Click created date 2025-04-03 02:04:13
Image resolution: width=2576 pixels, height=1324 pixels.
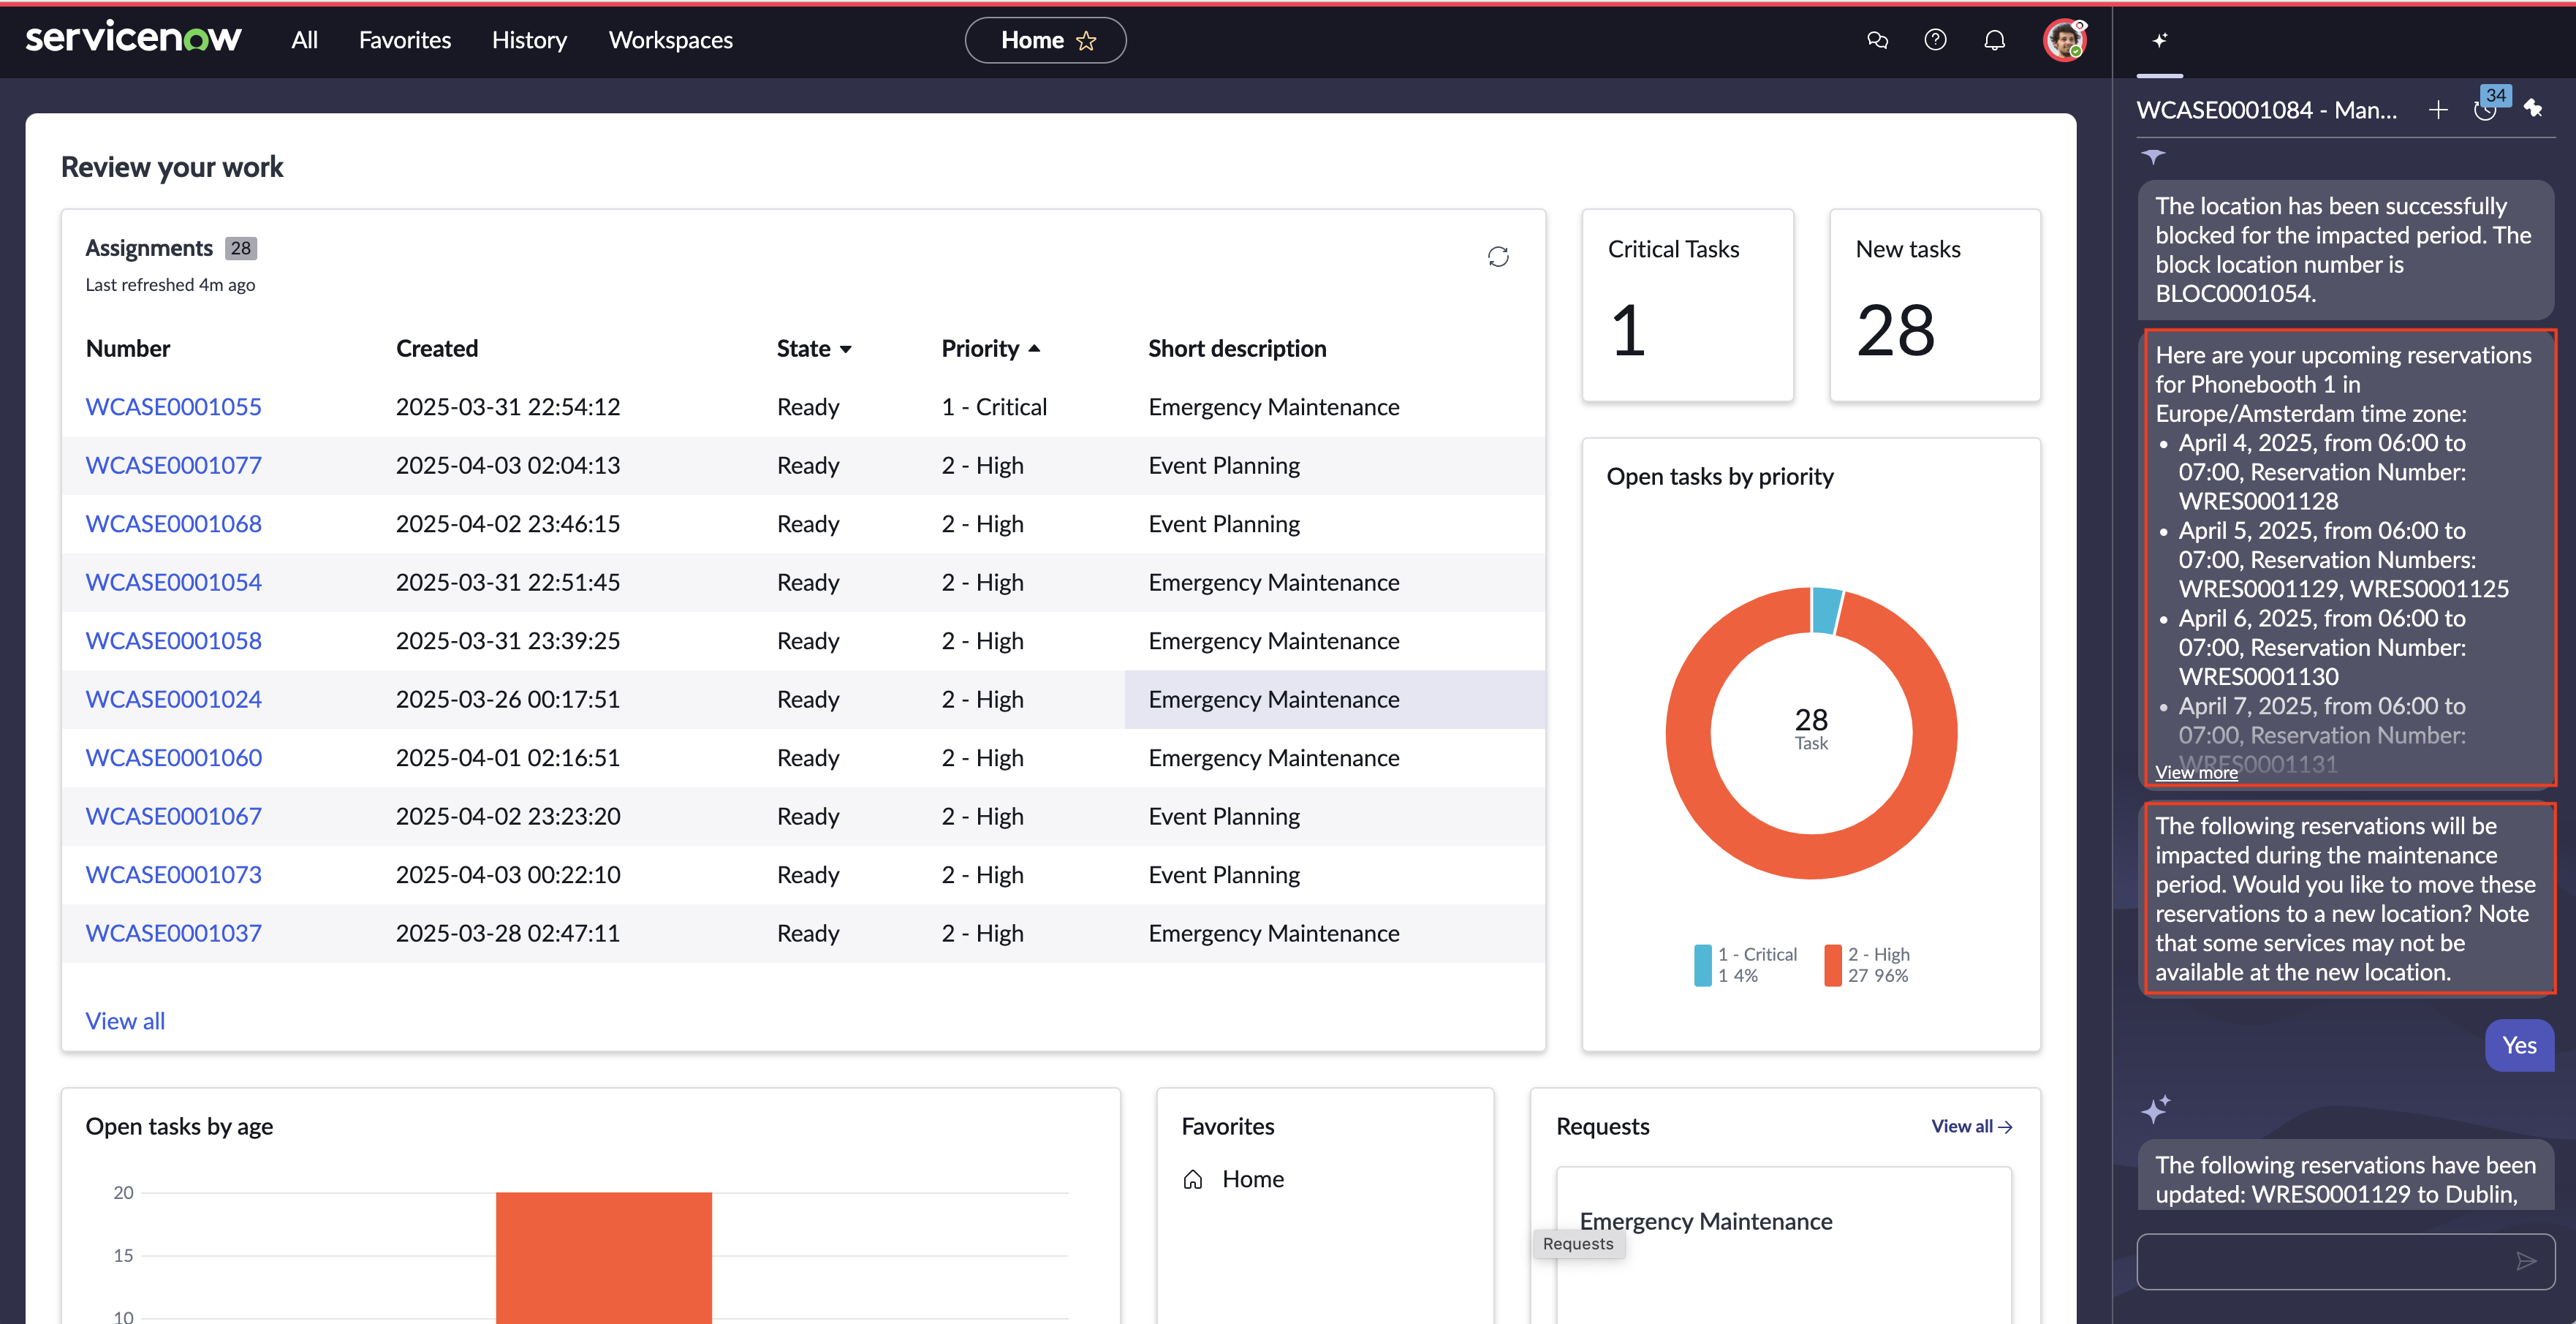point(507,465)
